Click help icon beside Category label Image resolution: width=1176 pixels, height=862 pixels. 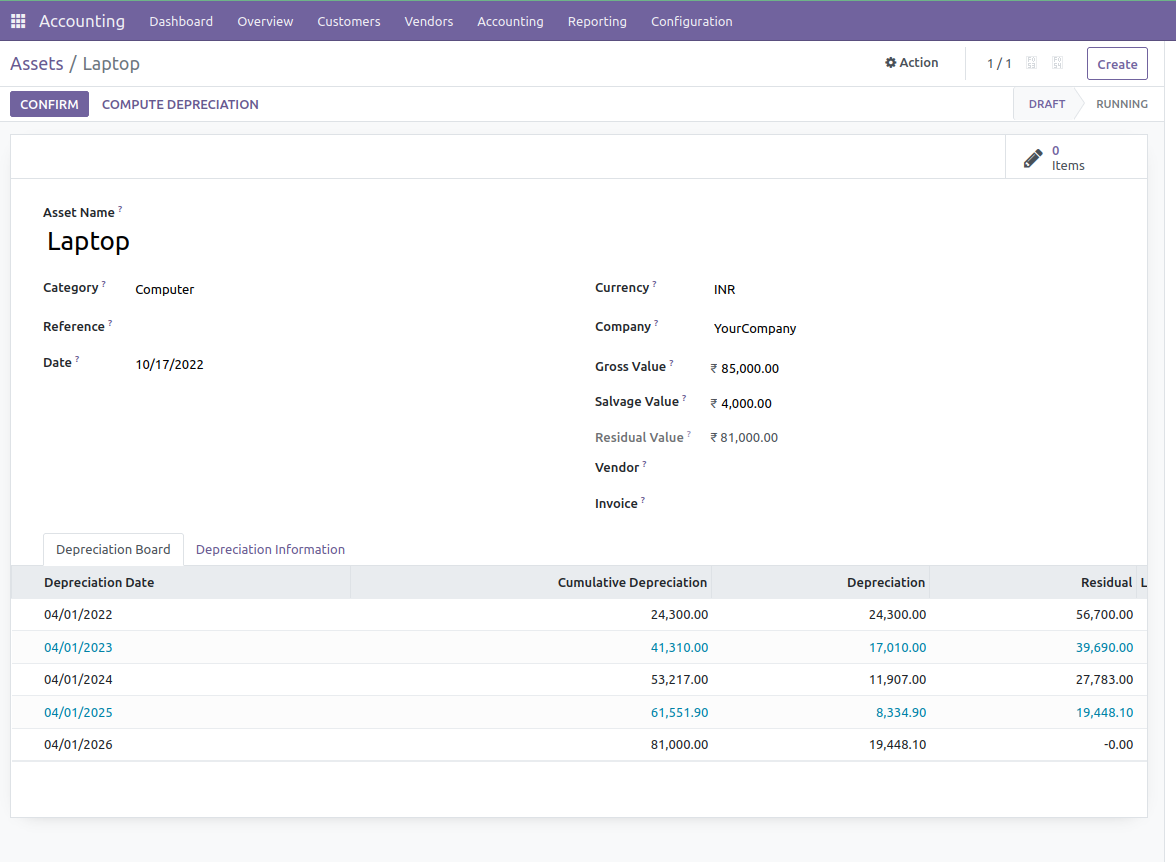coord(103,284)
